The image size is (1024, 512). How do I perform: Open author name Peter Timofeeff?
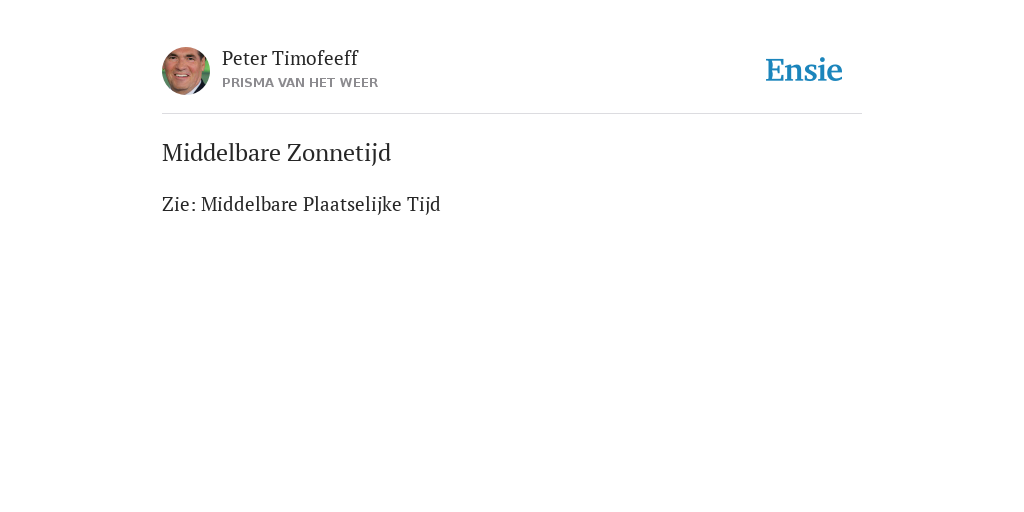pyautogui.click(x=290, y=58)
